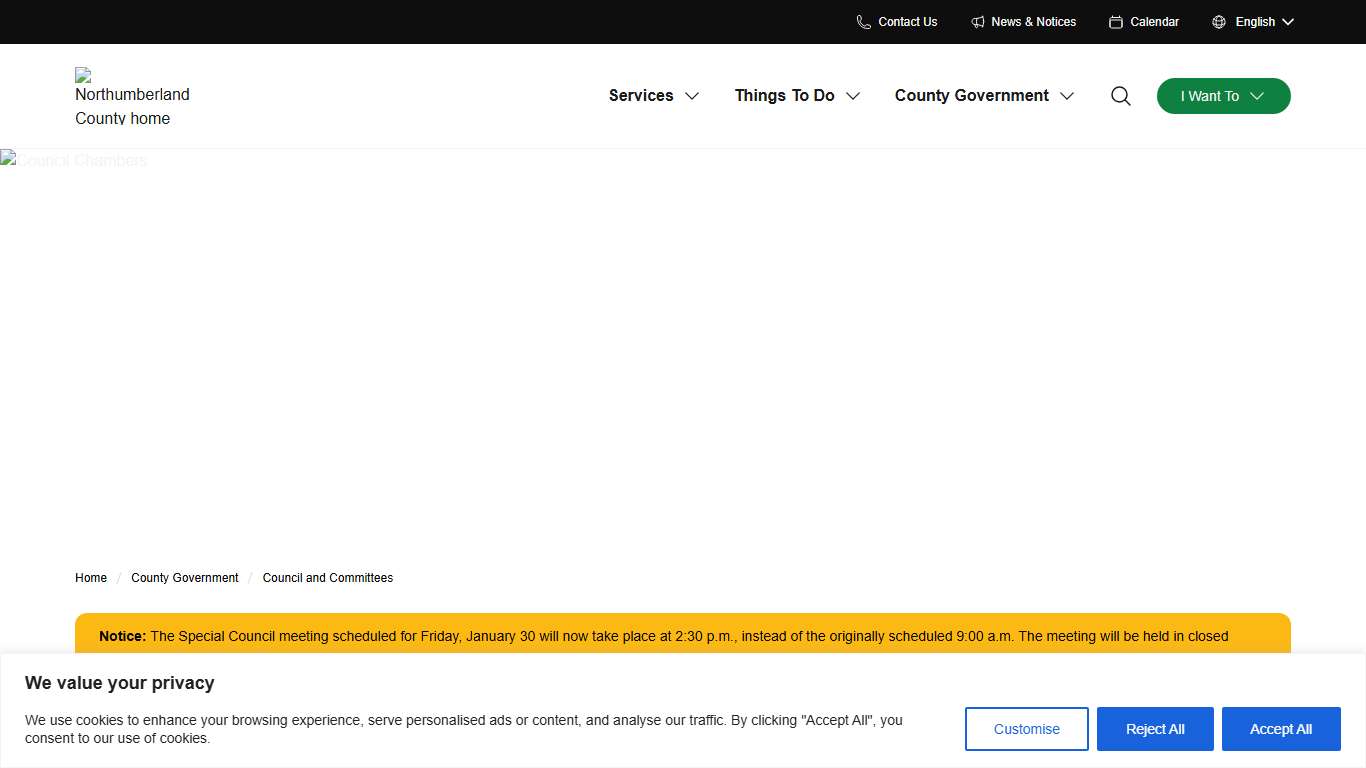Viewport: 1366px width, 768px height.
Task: Click Customise cookie preferences button
Action: [1026, 729]
